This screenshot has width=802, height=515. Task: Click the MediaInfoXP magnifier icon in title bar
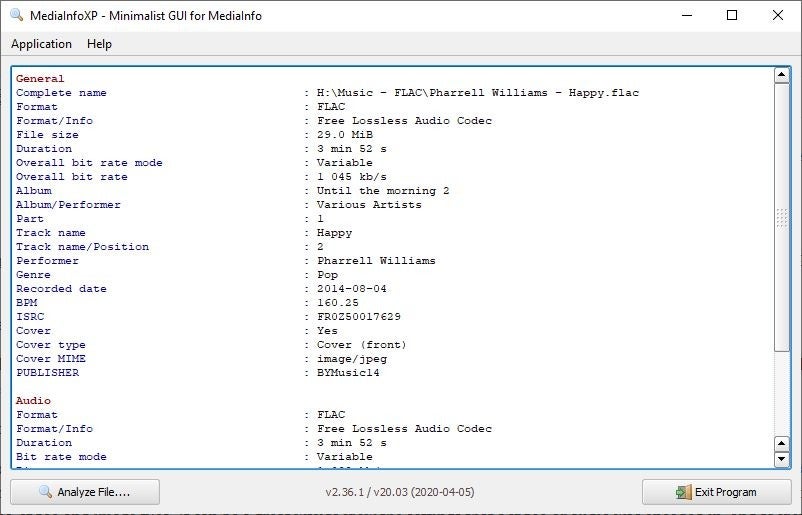[x=16, y=15]
